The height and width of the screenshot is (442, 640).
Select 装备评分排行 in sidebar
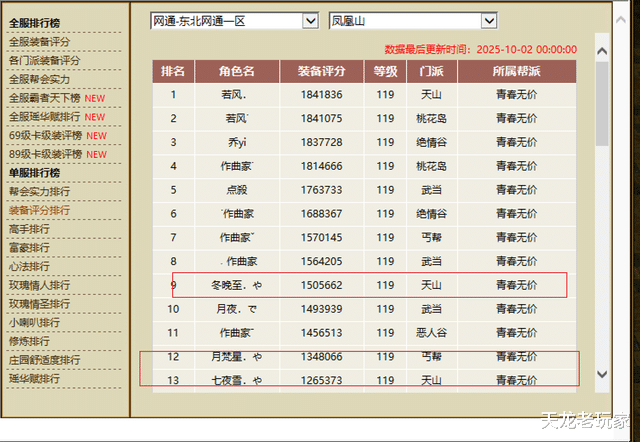tap(40, 210)
